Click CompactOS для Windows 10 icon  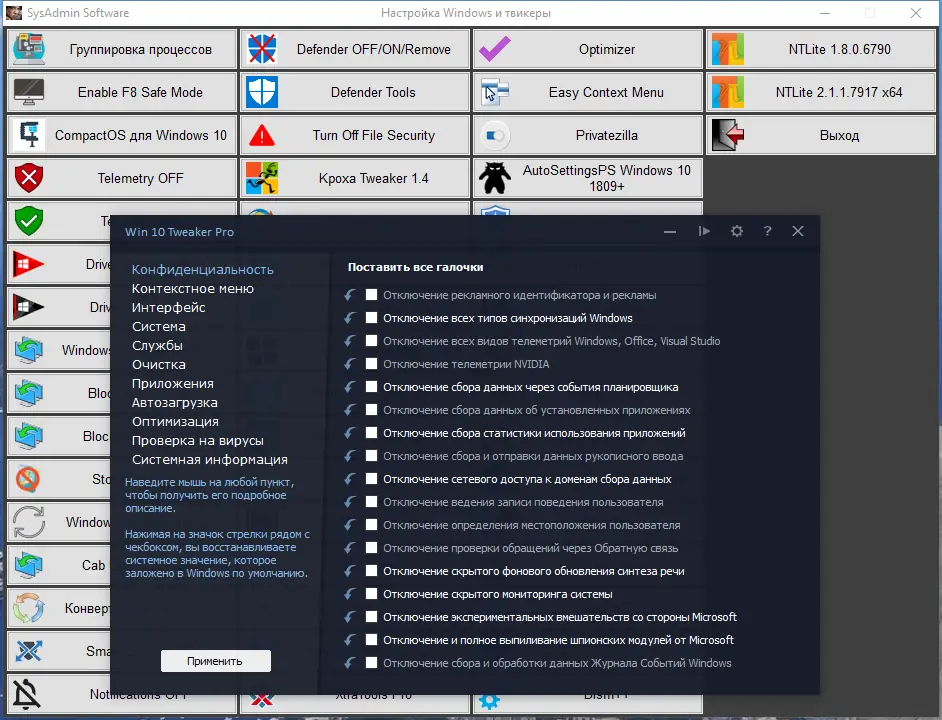click(x=29, y=135)
